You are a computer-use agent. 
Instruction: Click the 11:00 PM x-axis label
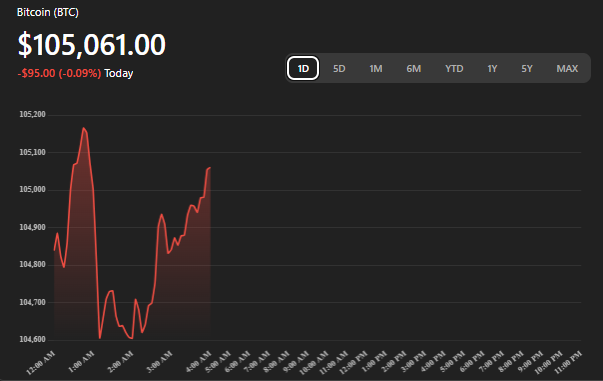pyautogui.click(x=568, y=363)
